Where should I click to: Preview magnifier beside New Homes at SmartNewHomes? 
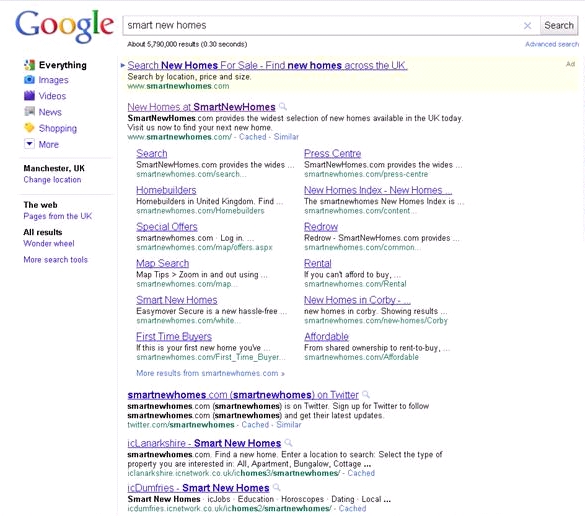(283, 107)
